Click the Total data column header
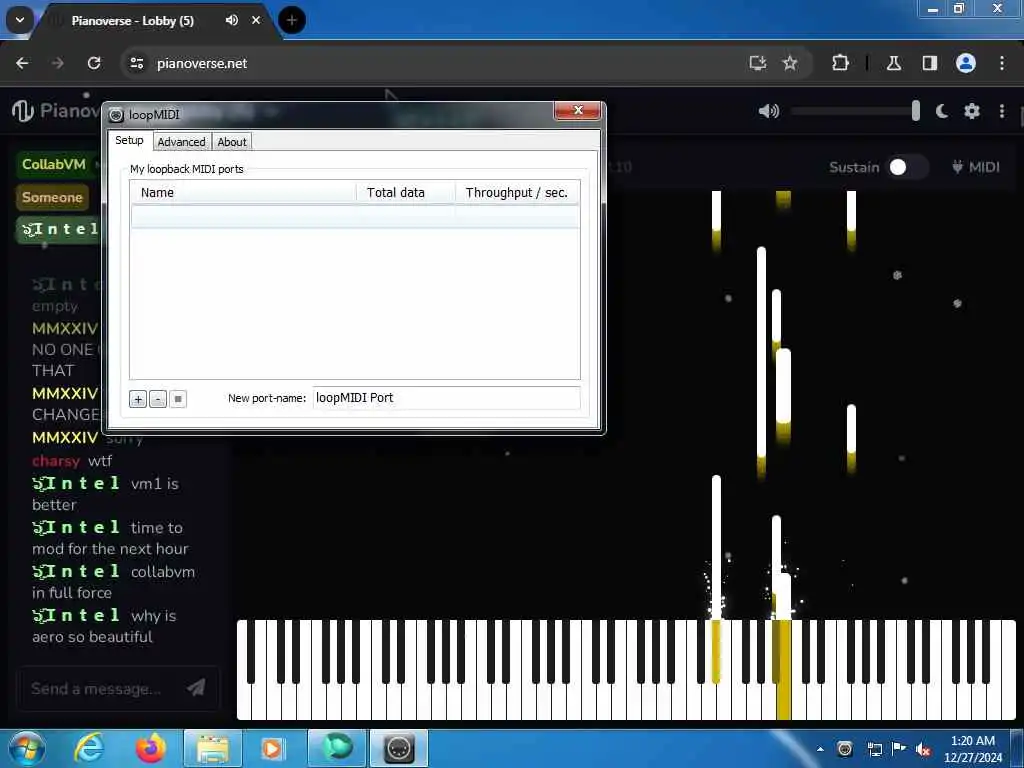Screen dimensions: 1024x768 pyautogui.click(x=405, y=193)
